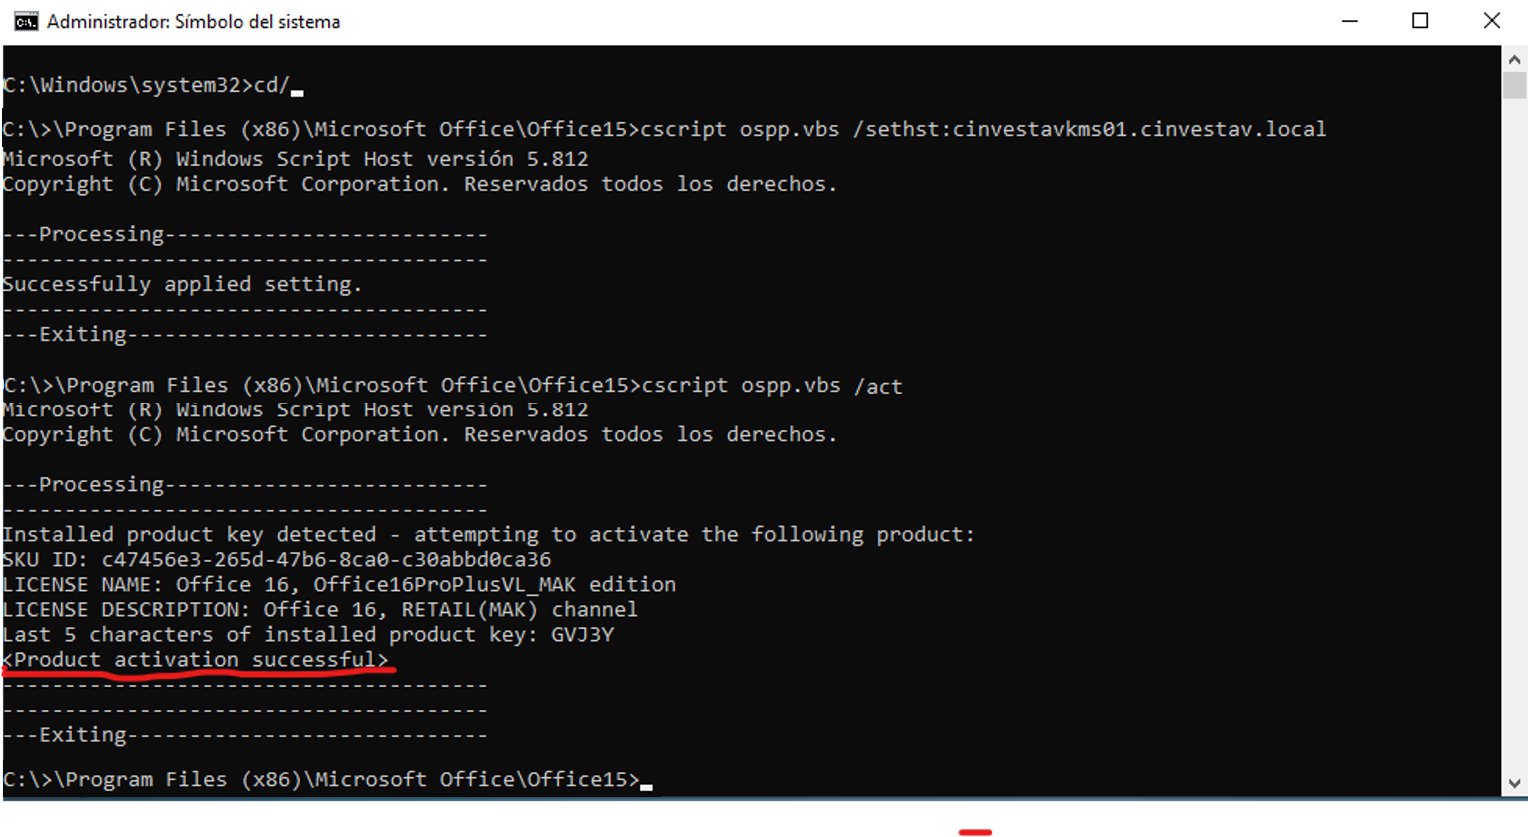The height and width of the screenshot is (837, 1528).
Task: Click the 'Product activation successful' line
Action: tap(195, 660)
